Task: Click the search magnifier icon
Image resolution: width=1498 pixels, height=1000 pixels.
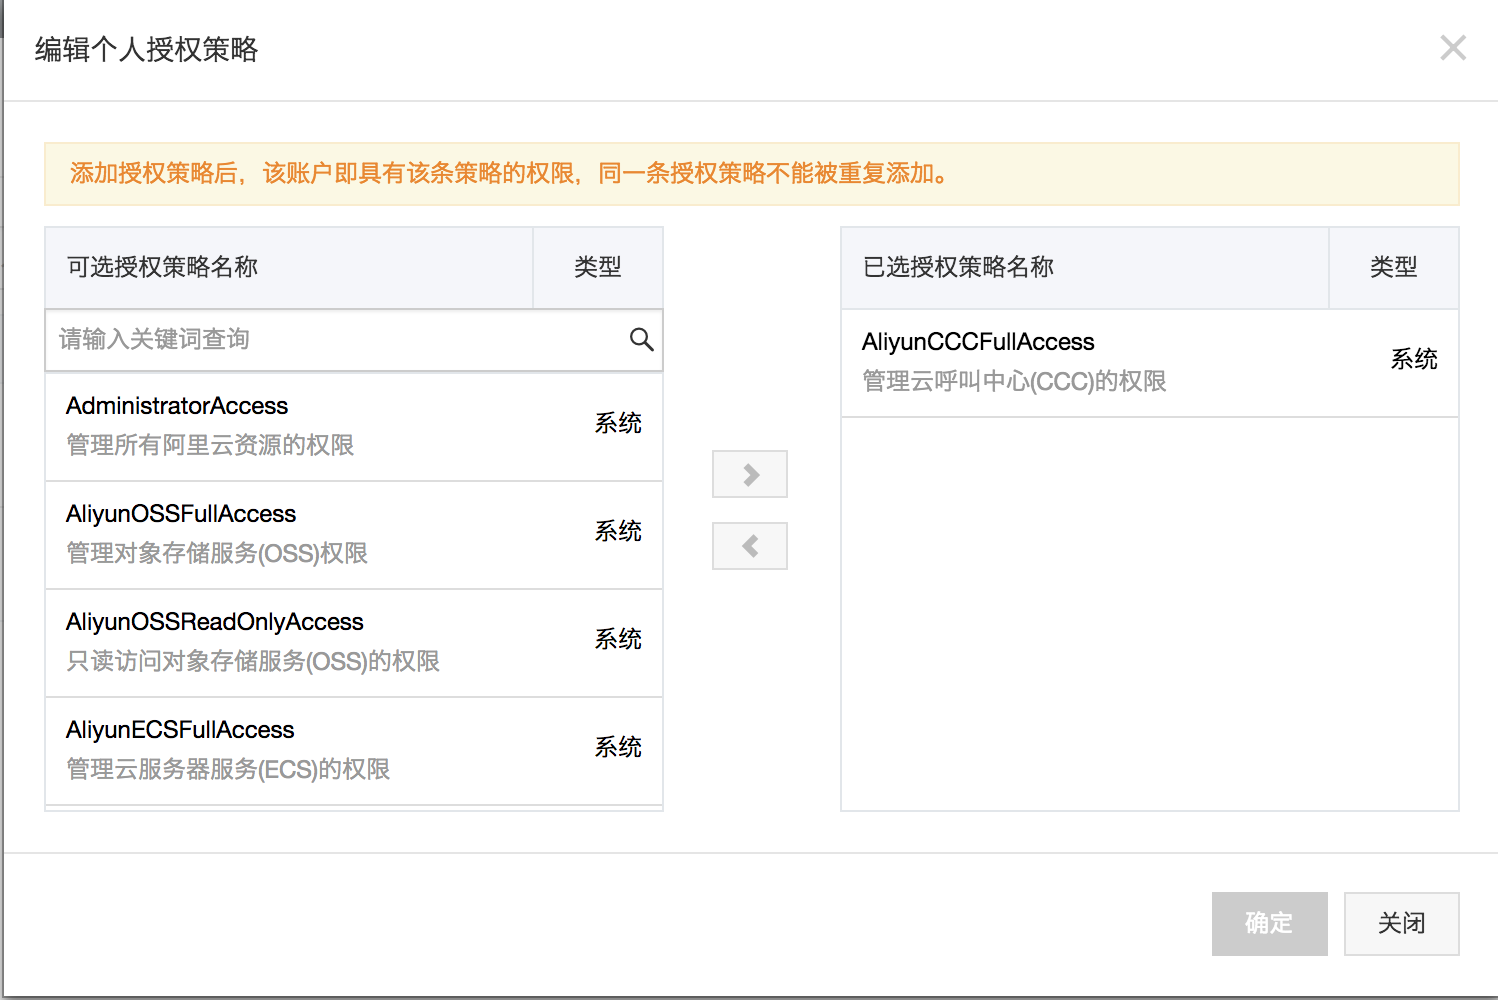Action: tap(642, 339)
